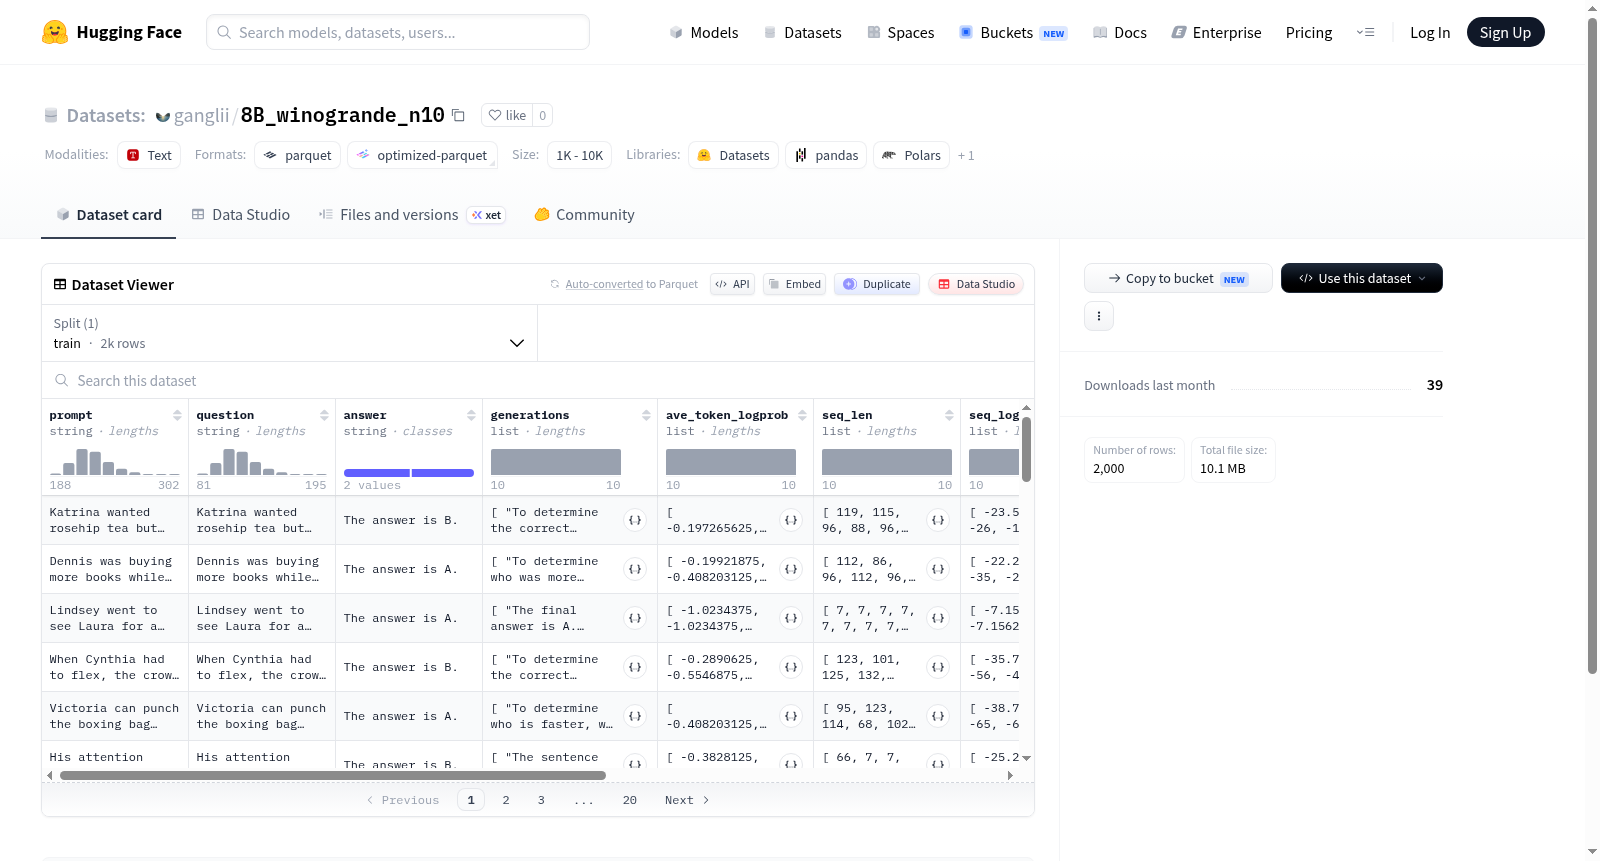1600x861 pixels.
Task: Click the parquet format tag
Action: (x=298, y=155)
